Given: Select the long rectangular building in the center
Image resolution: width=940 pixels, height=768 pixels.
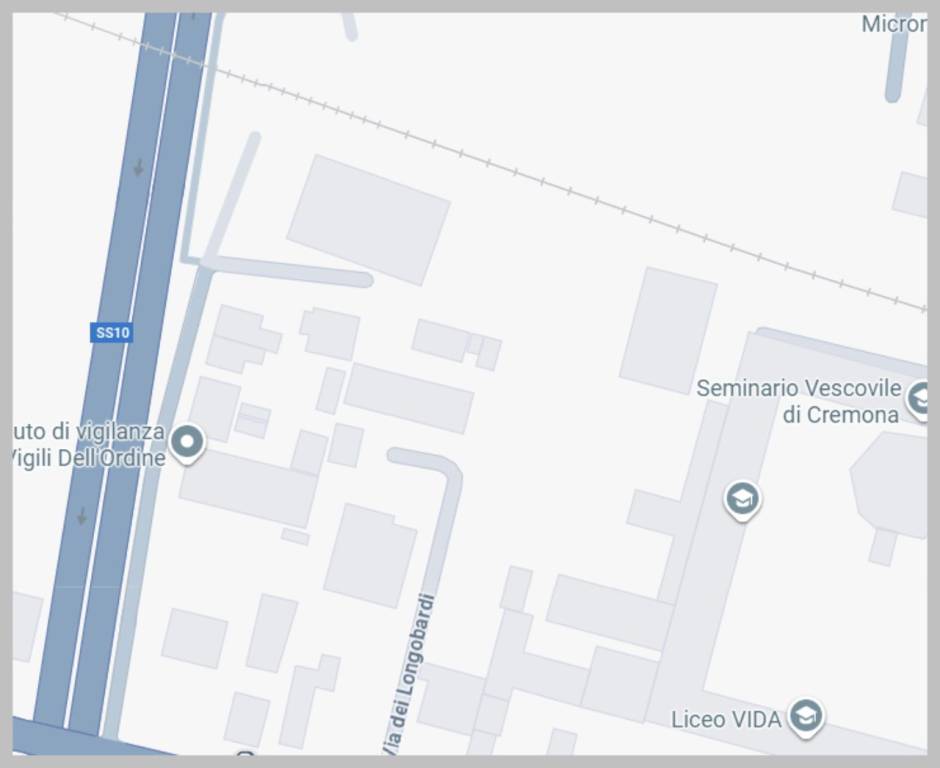Looking at the screenshot, I should pos(409,398).
